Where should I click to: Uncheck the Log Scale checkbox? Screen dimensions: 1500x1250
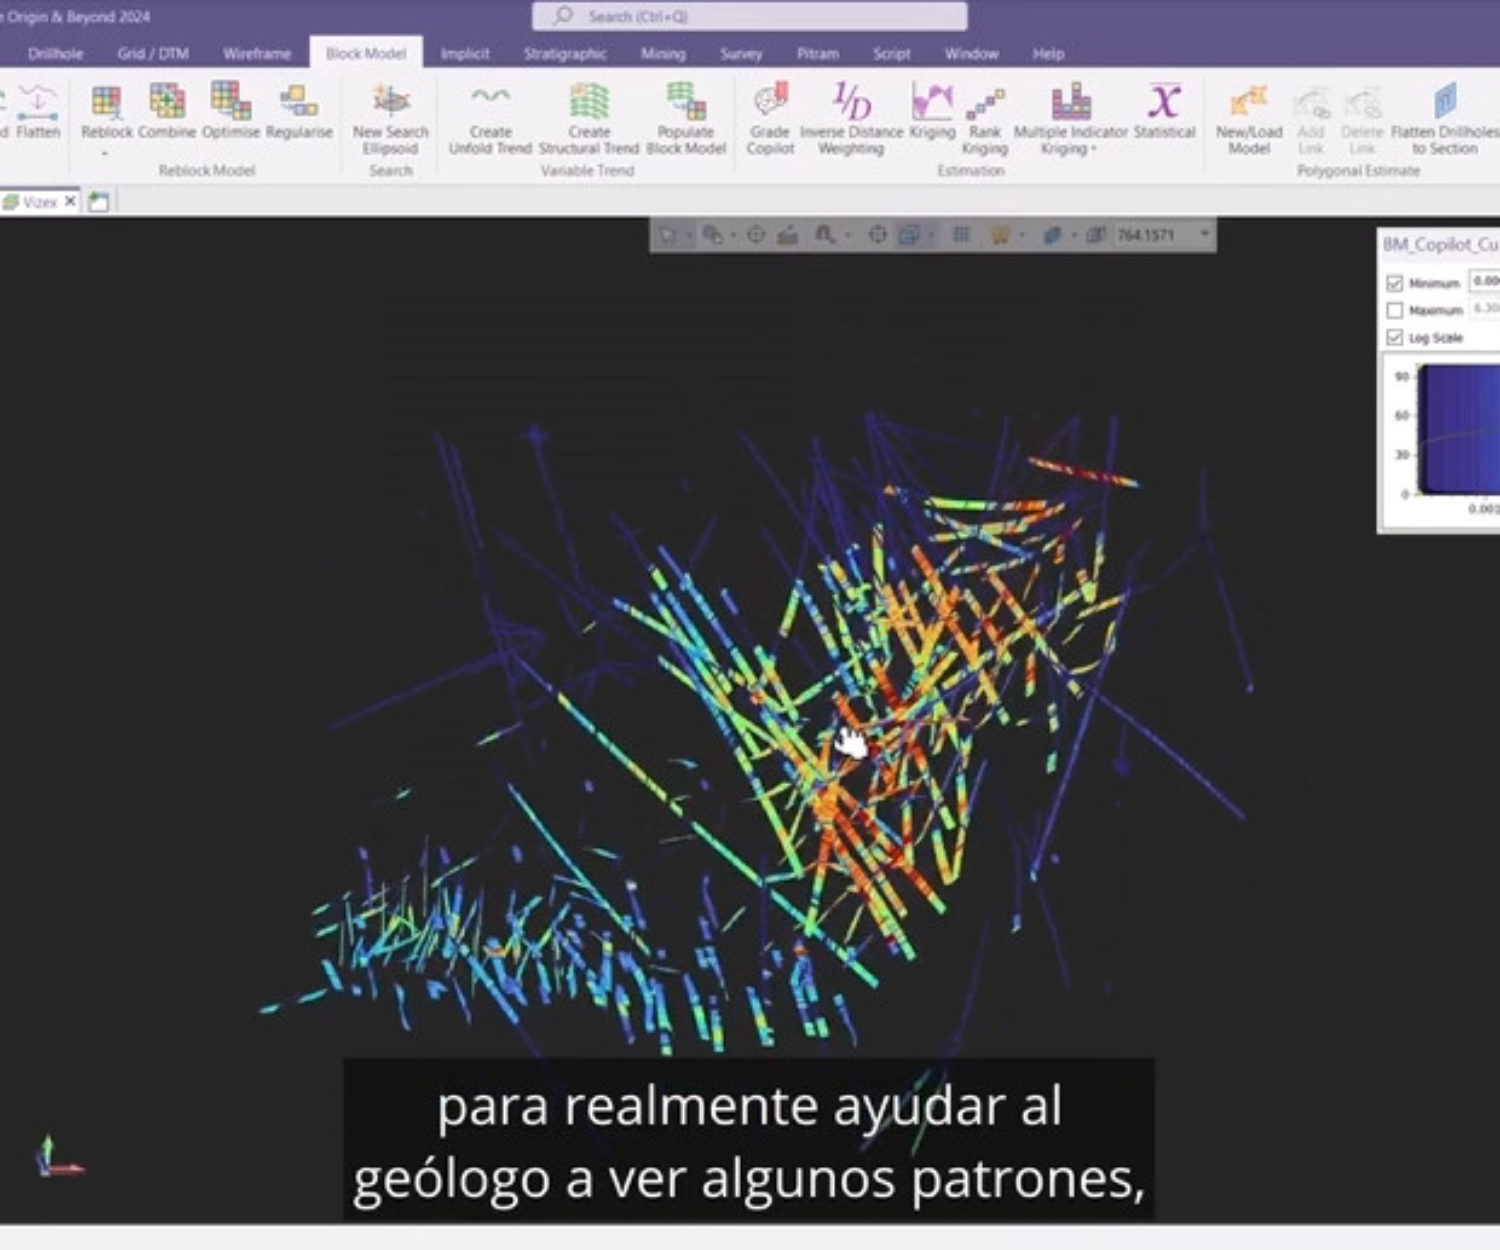click(1395, 338)
